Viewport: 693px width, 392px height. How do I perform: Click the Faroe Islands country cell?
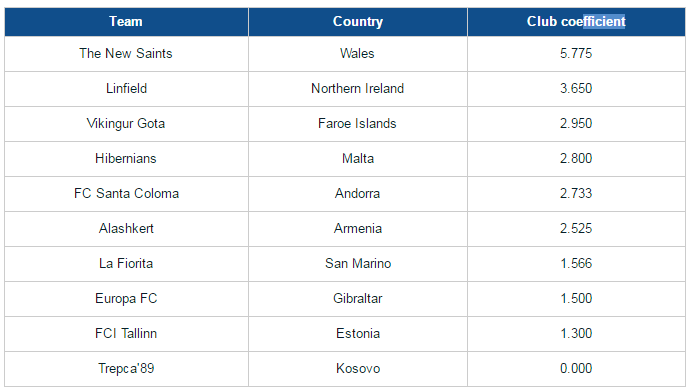358,123
